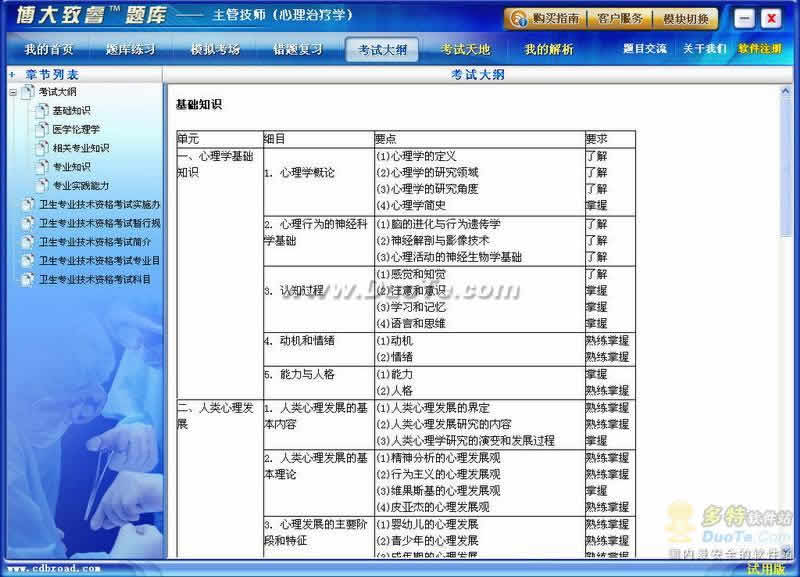This screenshot has width=800, height=577.
Task: Click the cell 1. 心理学概论
Action: (x=319, y=181)
